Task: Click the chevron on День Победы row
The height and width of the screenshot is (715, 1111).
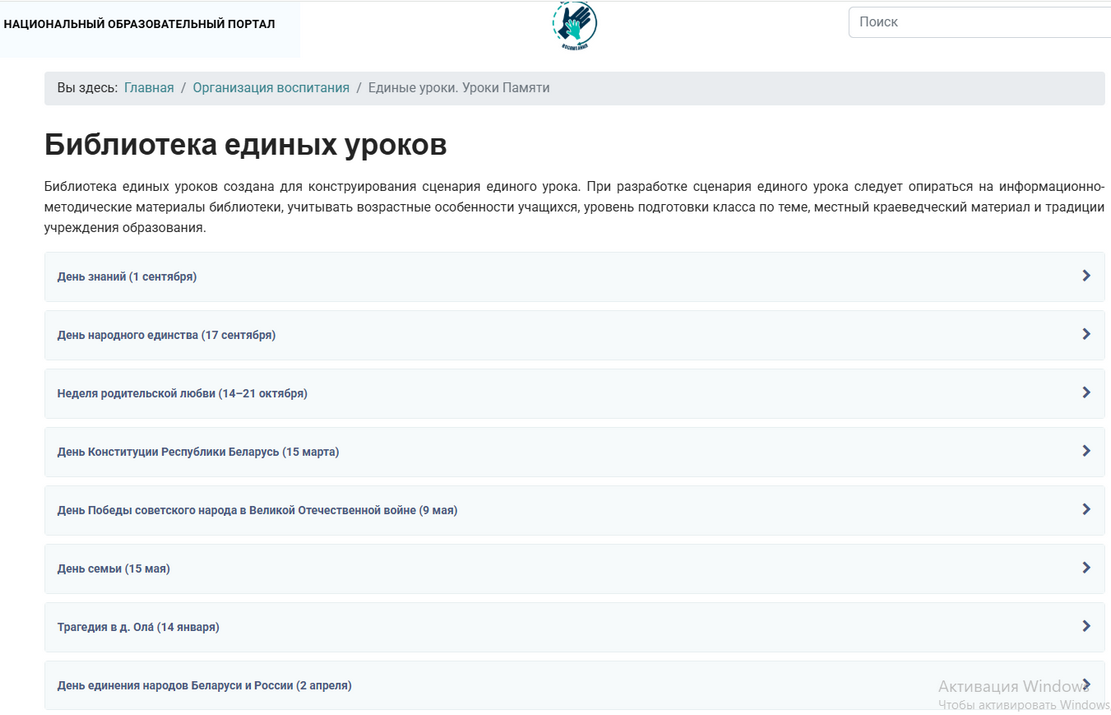Action: pyautogui.click(x=1086, y=509)
